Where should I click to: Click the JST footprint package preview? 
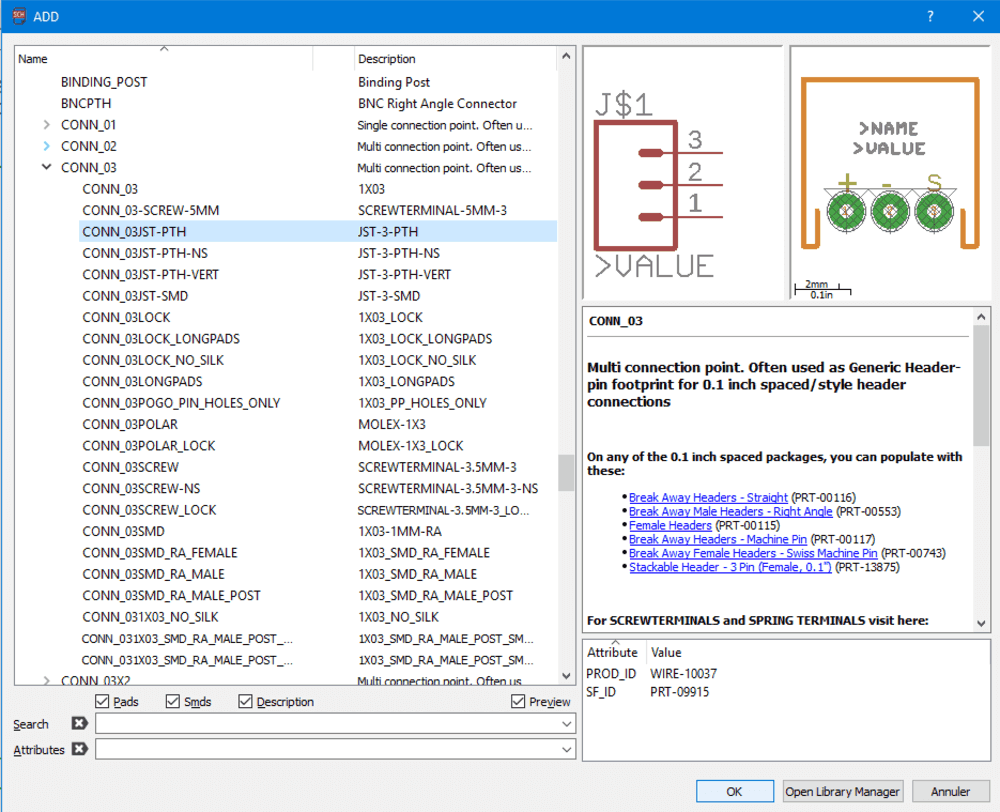890,172
